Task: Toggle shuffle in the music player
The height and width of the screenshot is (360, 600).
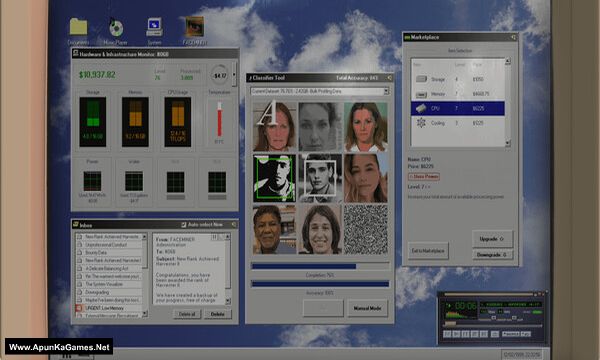Action: pos(511,334)
